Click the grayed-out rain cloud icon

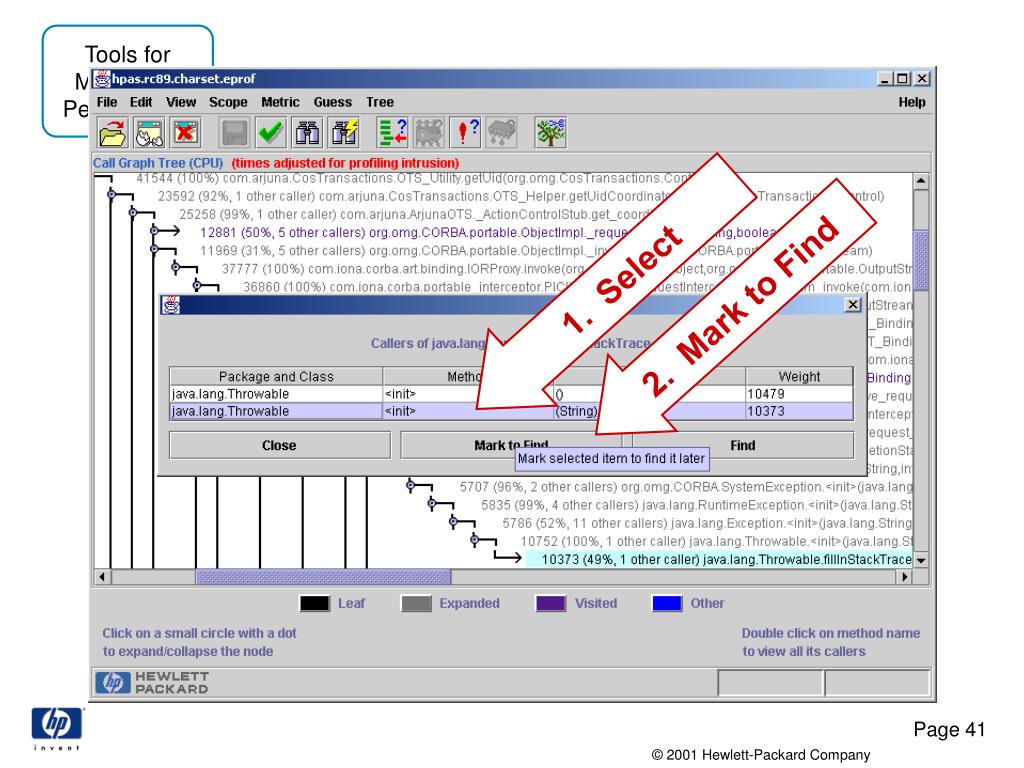pyautogui.click(x=501, y=133)
